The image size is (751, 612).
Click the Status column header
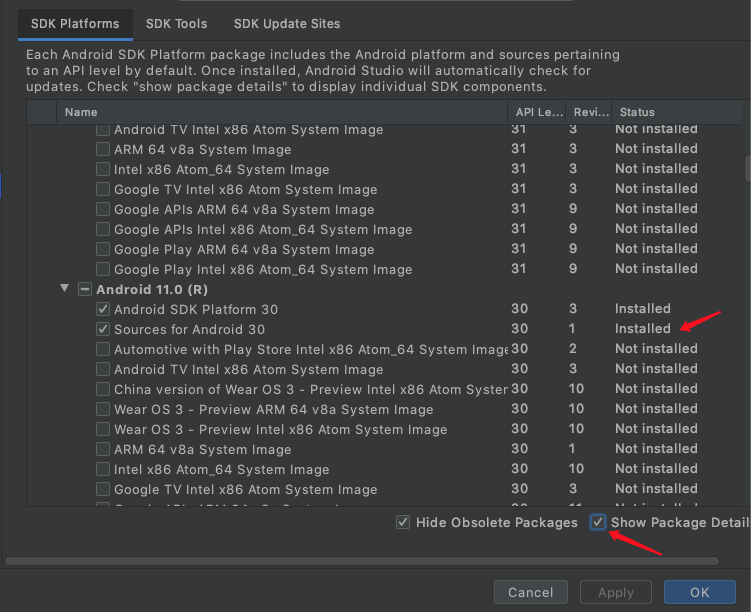coord(678,112)
